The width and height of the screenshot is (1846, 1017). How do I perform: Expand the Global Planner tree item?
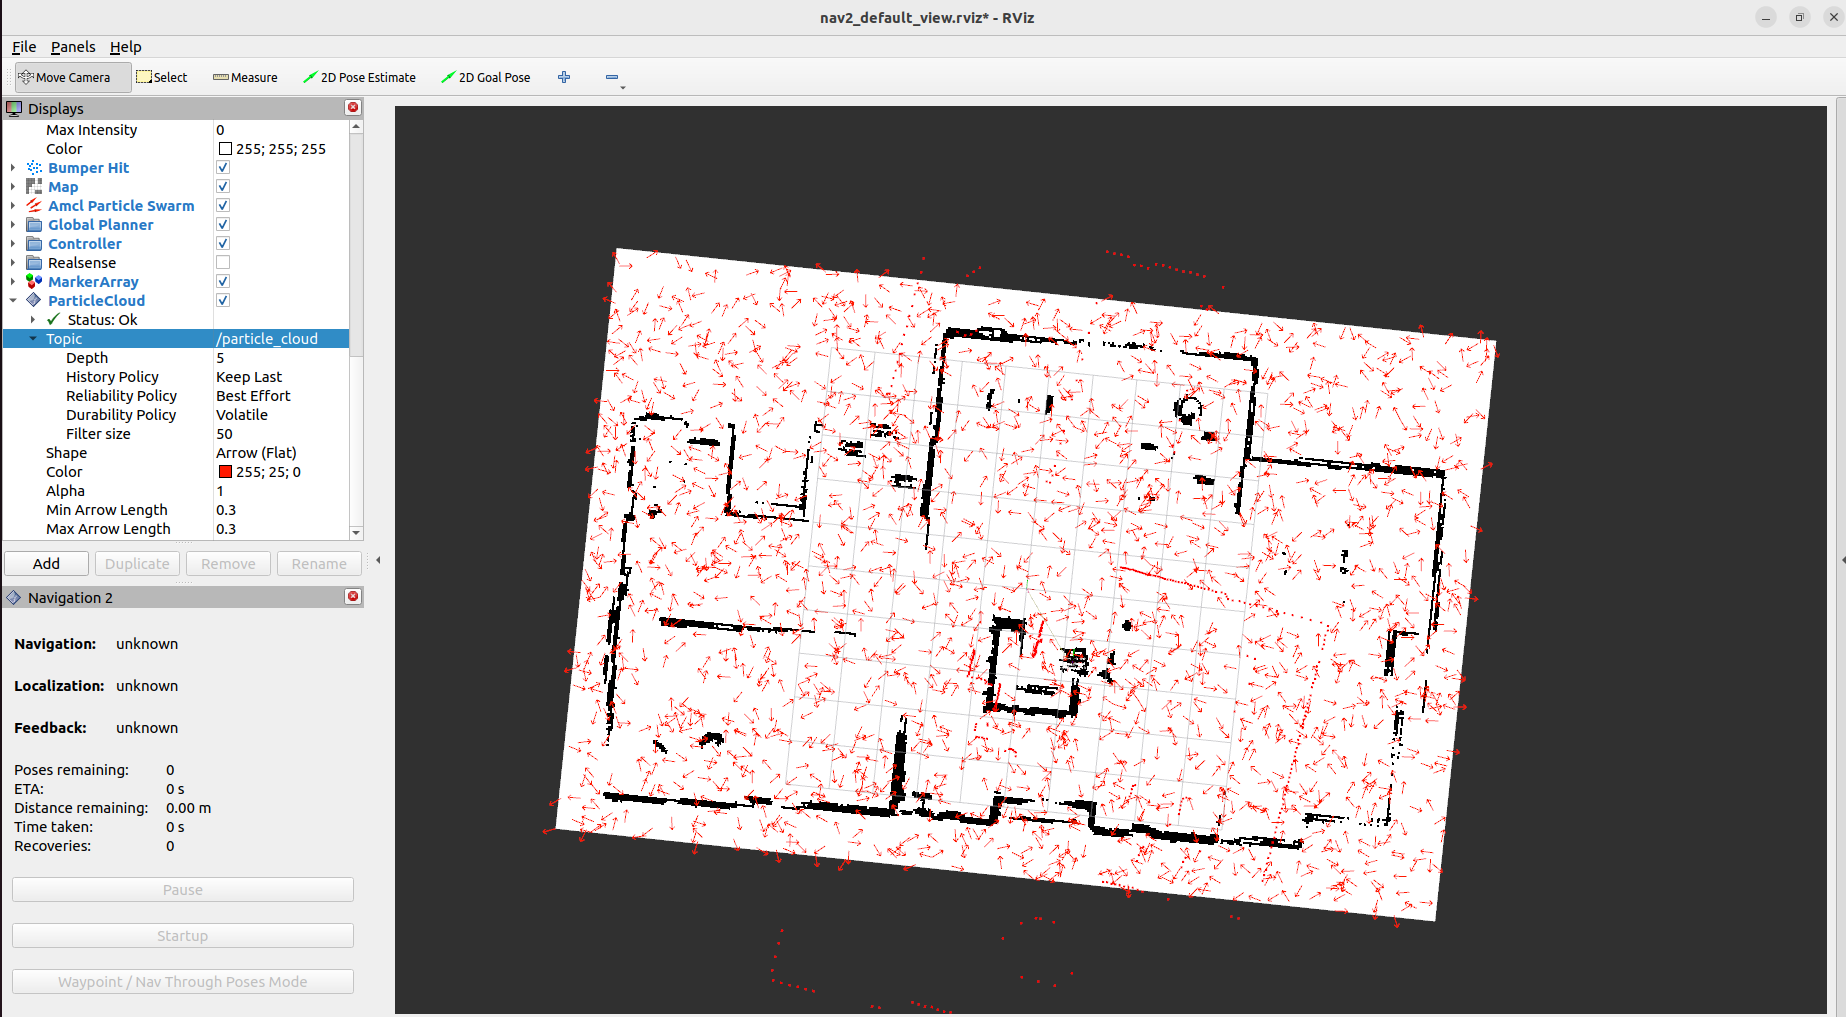click(11, 224)
